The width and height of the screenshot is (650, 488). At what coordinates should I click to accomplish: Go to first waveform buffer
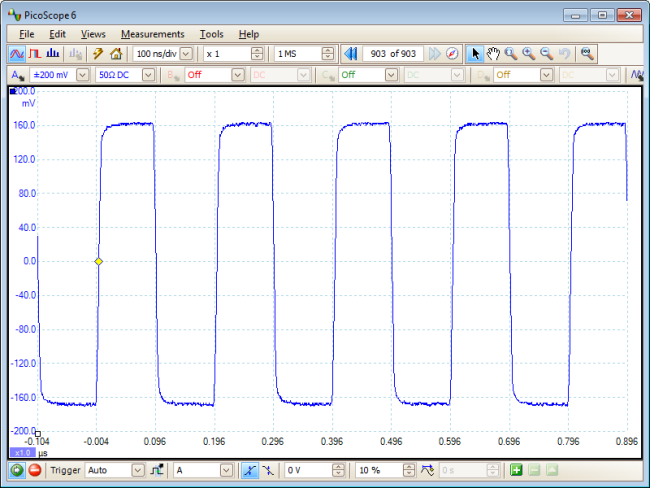pos(350,53)
